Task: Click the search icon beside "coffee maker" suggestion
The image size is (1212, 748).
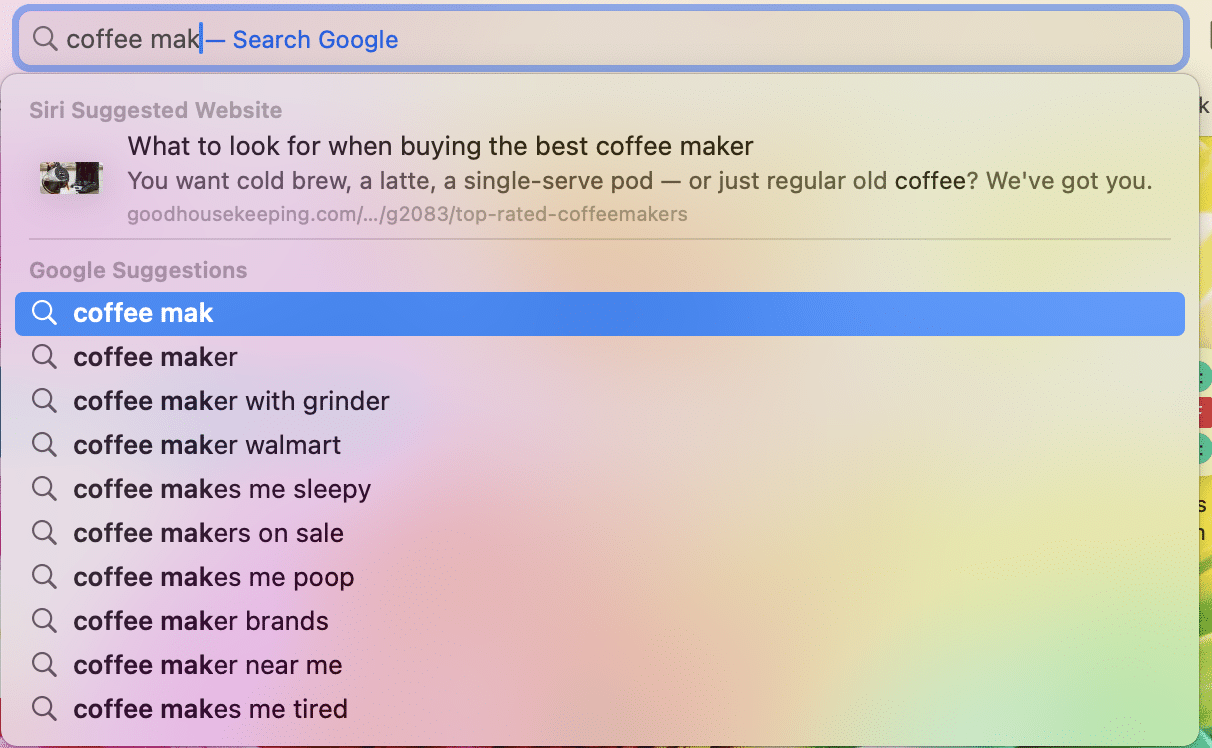Action: pyautogui.click(x=43, y=357)
